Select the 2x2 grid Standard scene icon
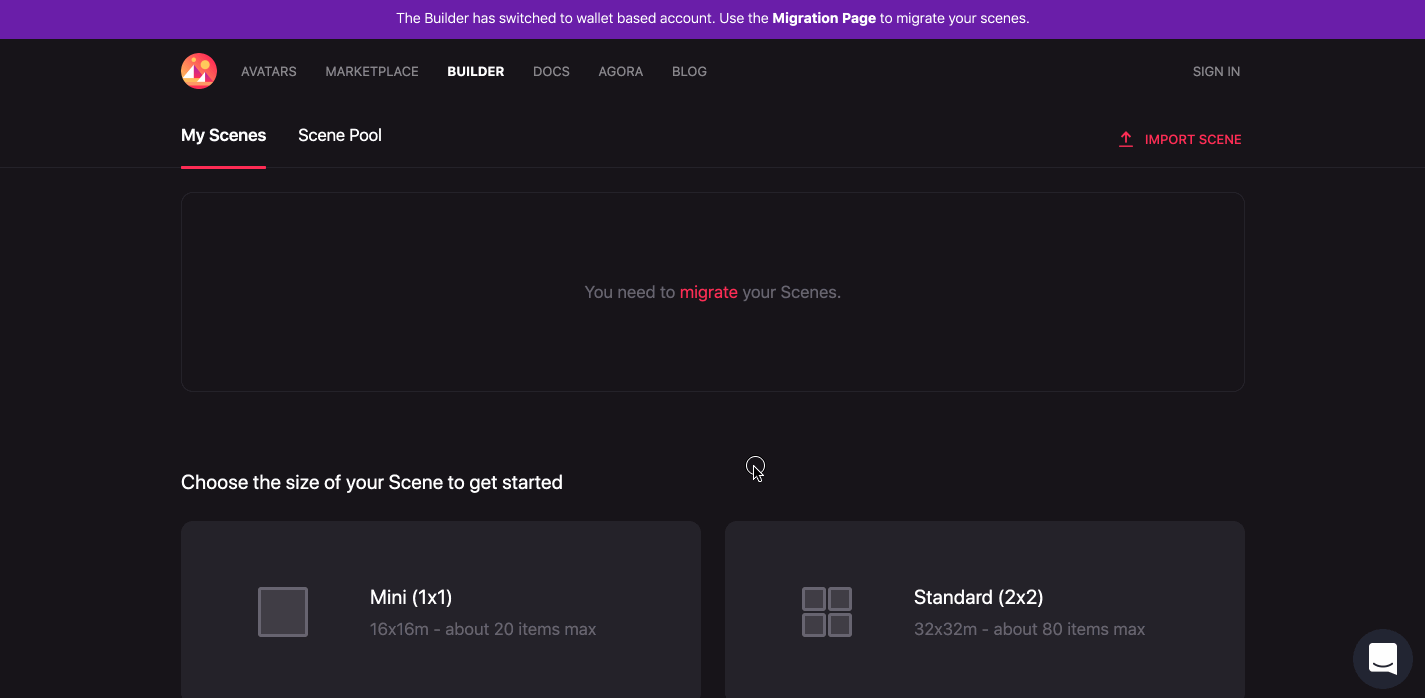 827,611
